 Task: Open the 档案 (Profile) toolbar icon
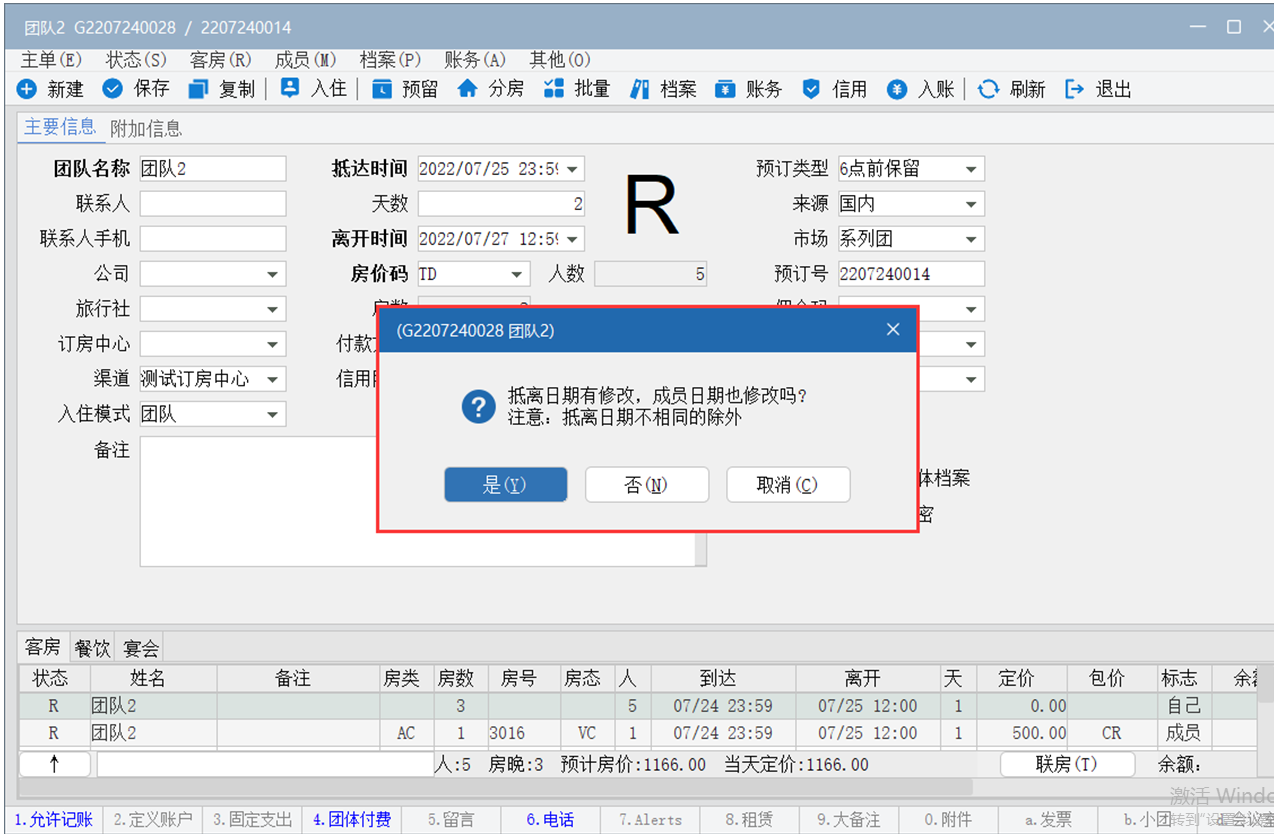640,89
